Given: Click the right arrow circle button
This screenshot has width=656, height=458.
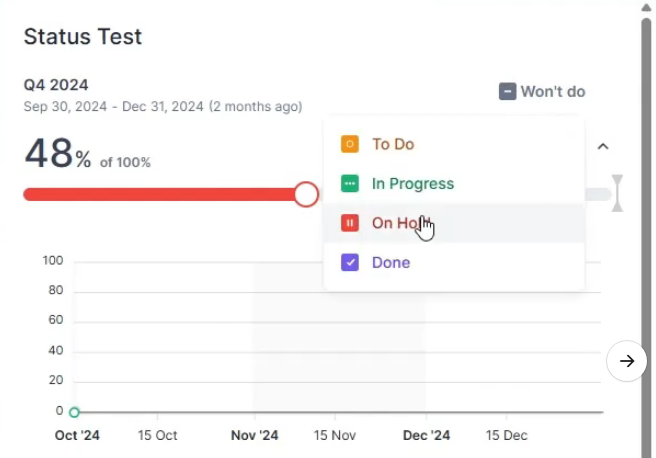Looking at the screenshot, I should tap(627, 361).
